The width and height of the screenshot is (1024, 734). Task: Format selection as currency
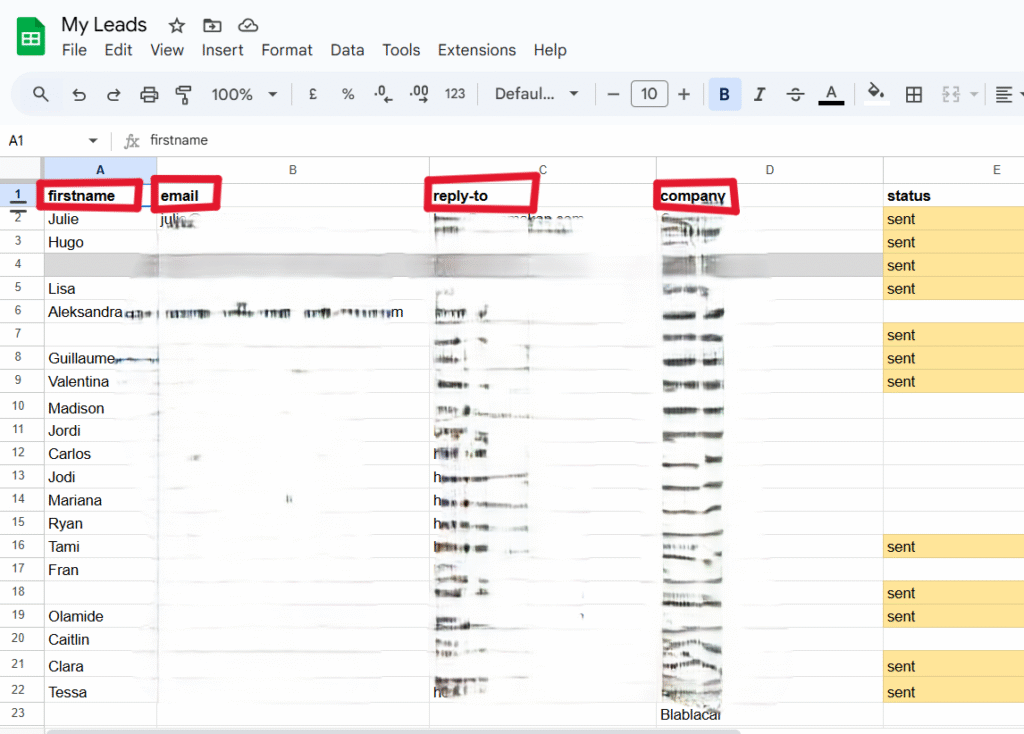(x=311, y=93)
